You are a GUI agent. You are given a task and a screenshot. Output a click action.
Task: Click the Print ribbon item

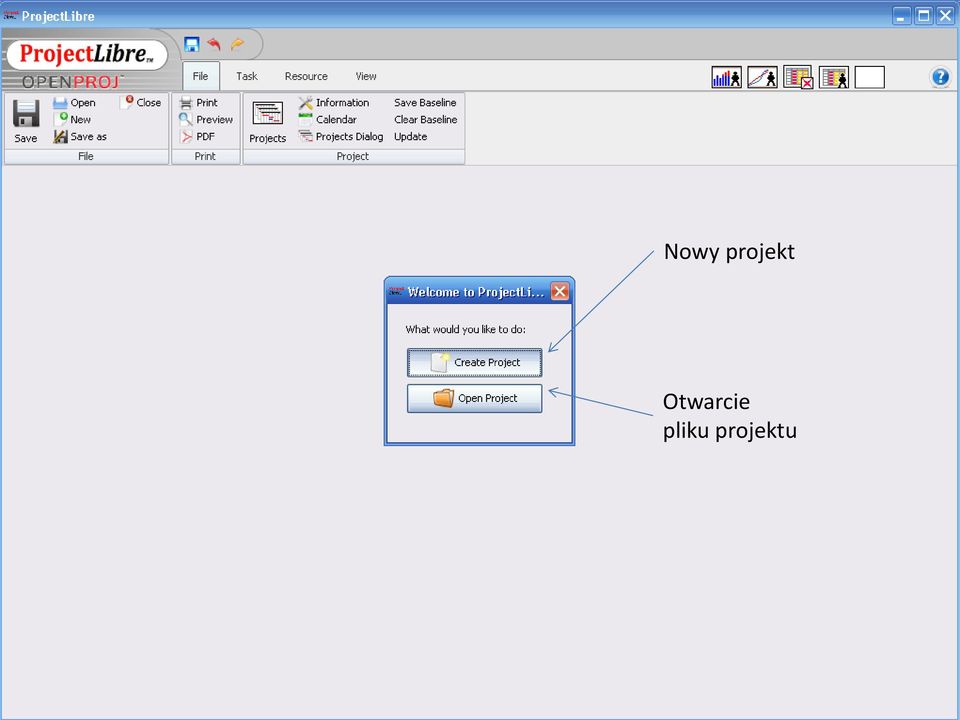[199, 102]
